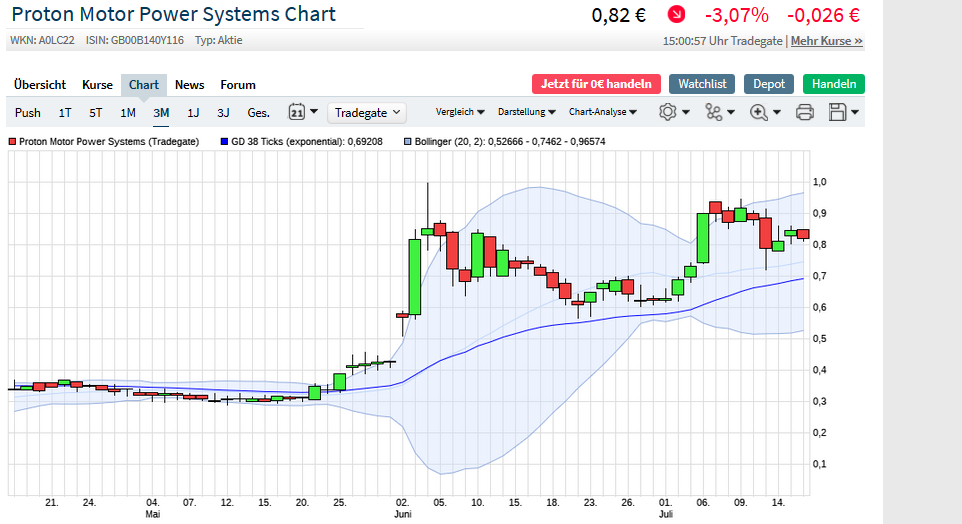This screenshot has width=962, height=524.
Task: Open the Darstellung dropdown
Action: pos(526,112)
